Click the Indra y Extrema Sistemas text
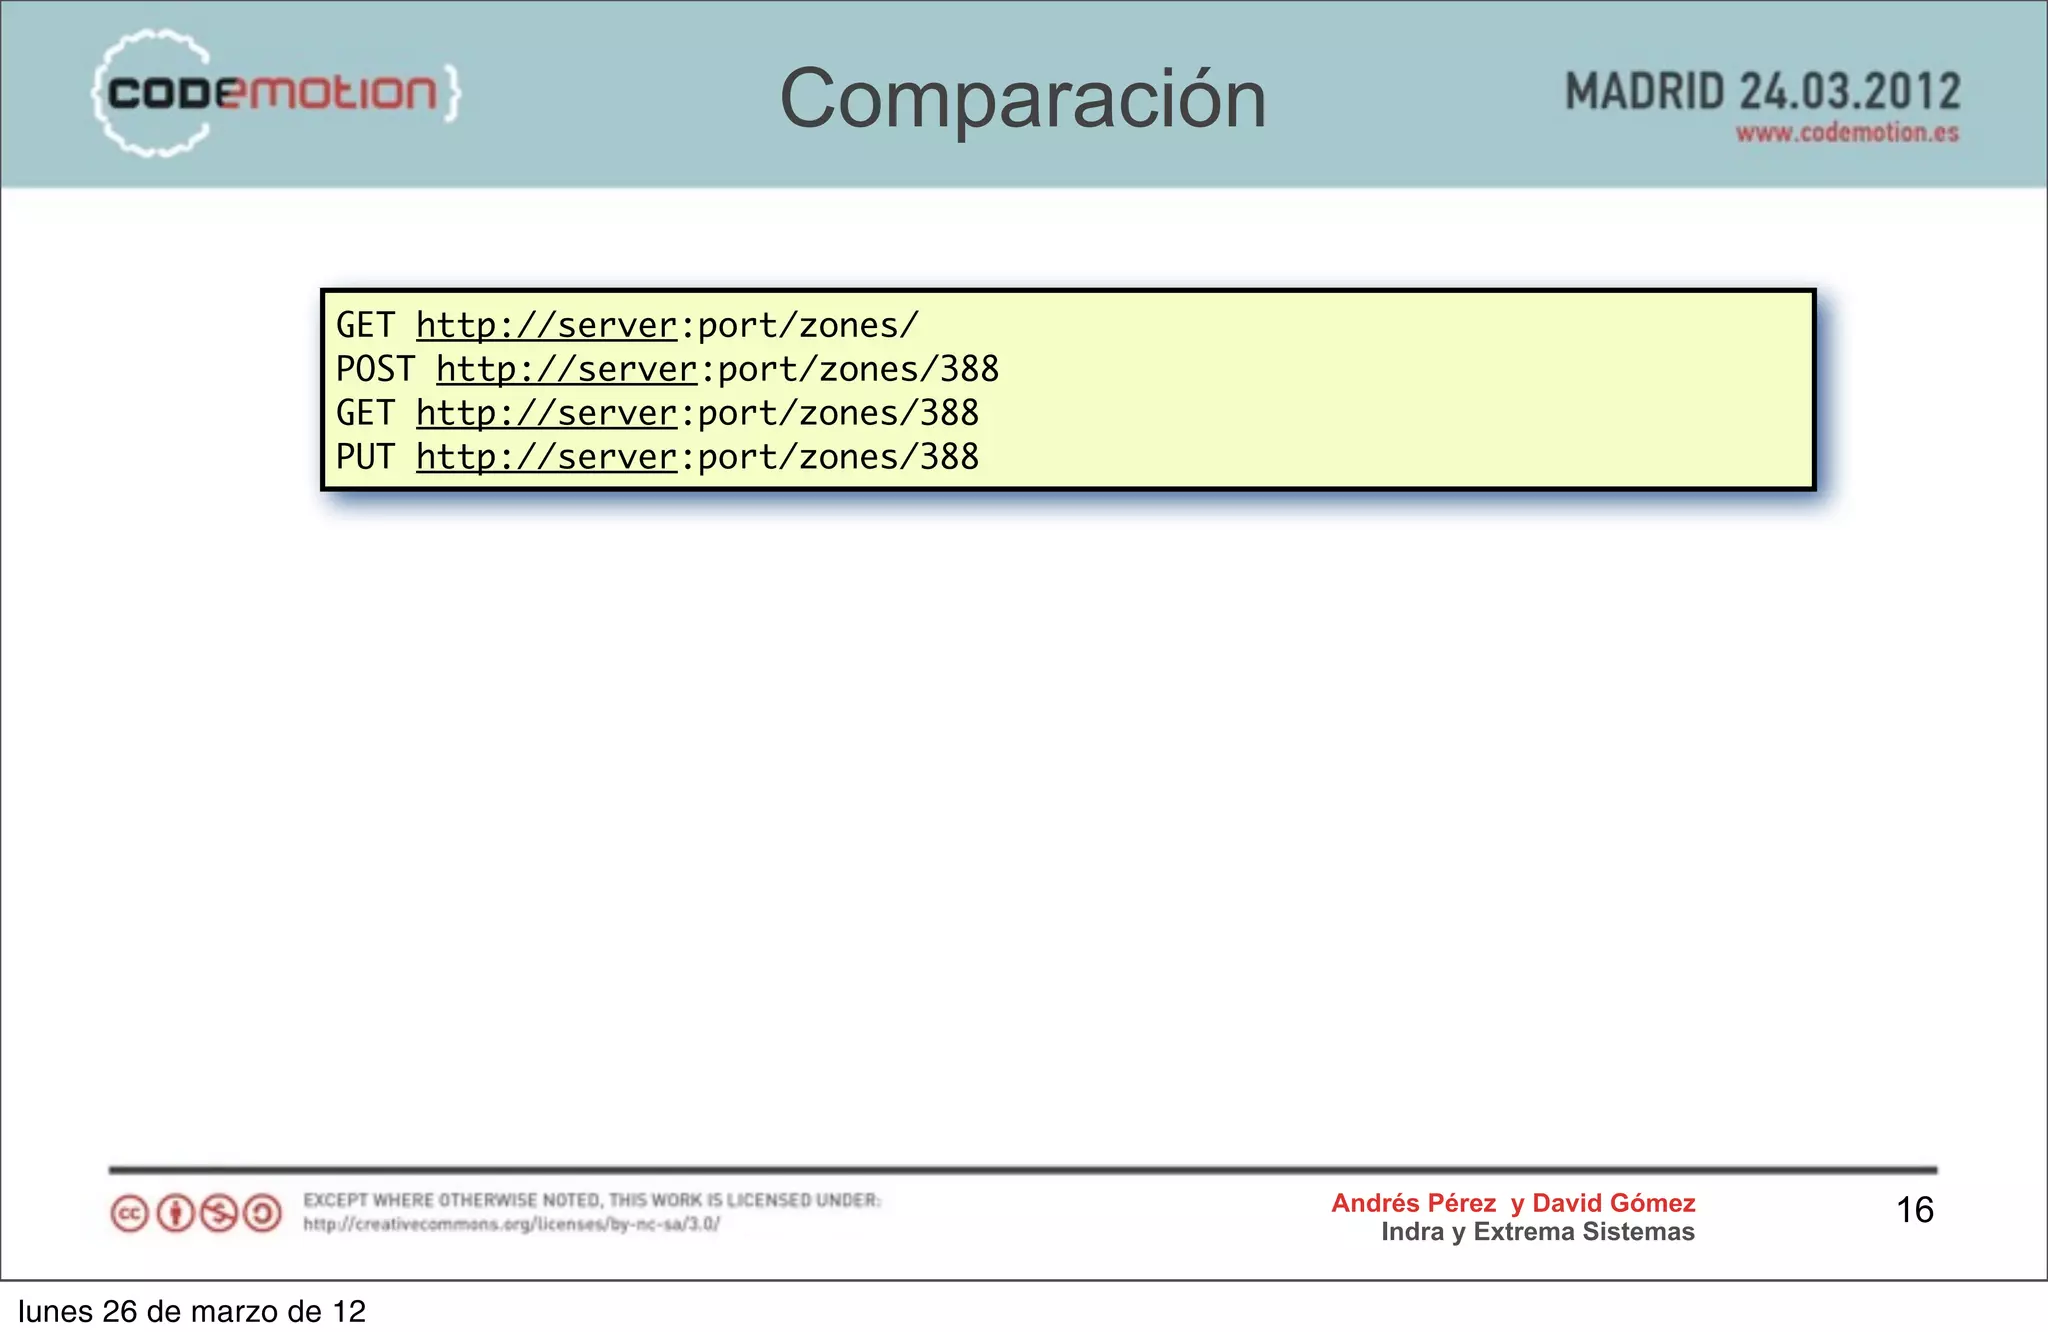This screenshot has height=1332, width=2048. click(x=1538, y=1232)
